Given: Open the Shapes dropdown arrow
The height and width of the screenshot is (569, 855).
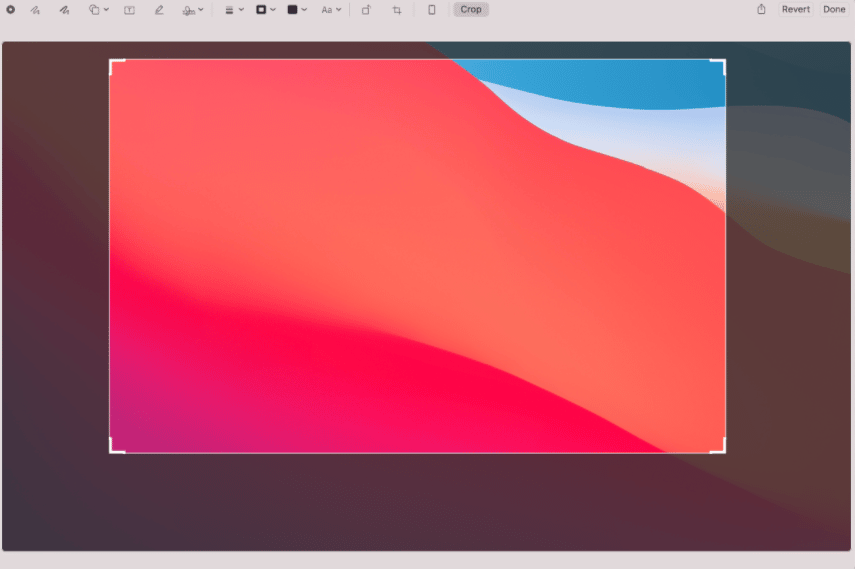Looking at the screenshot, I should coord(106,10).
